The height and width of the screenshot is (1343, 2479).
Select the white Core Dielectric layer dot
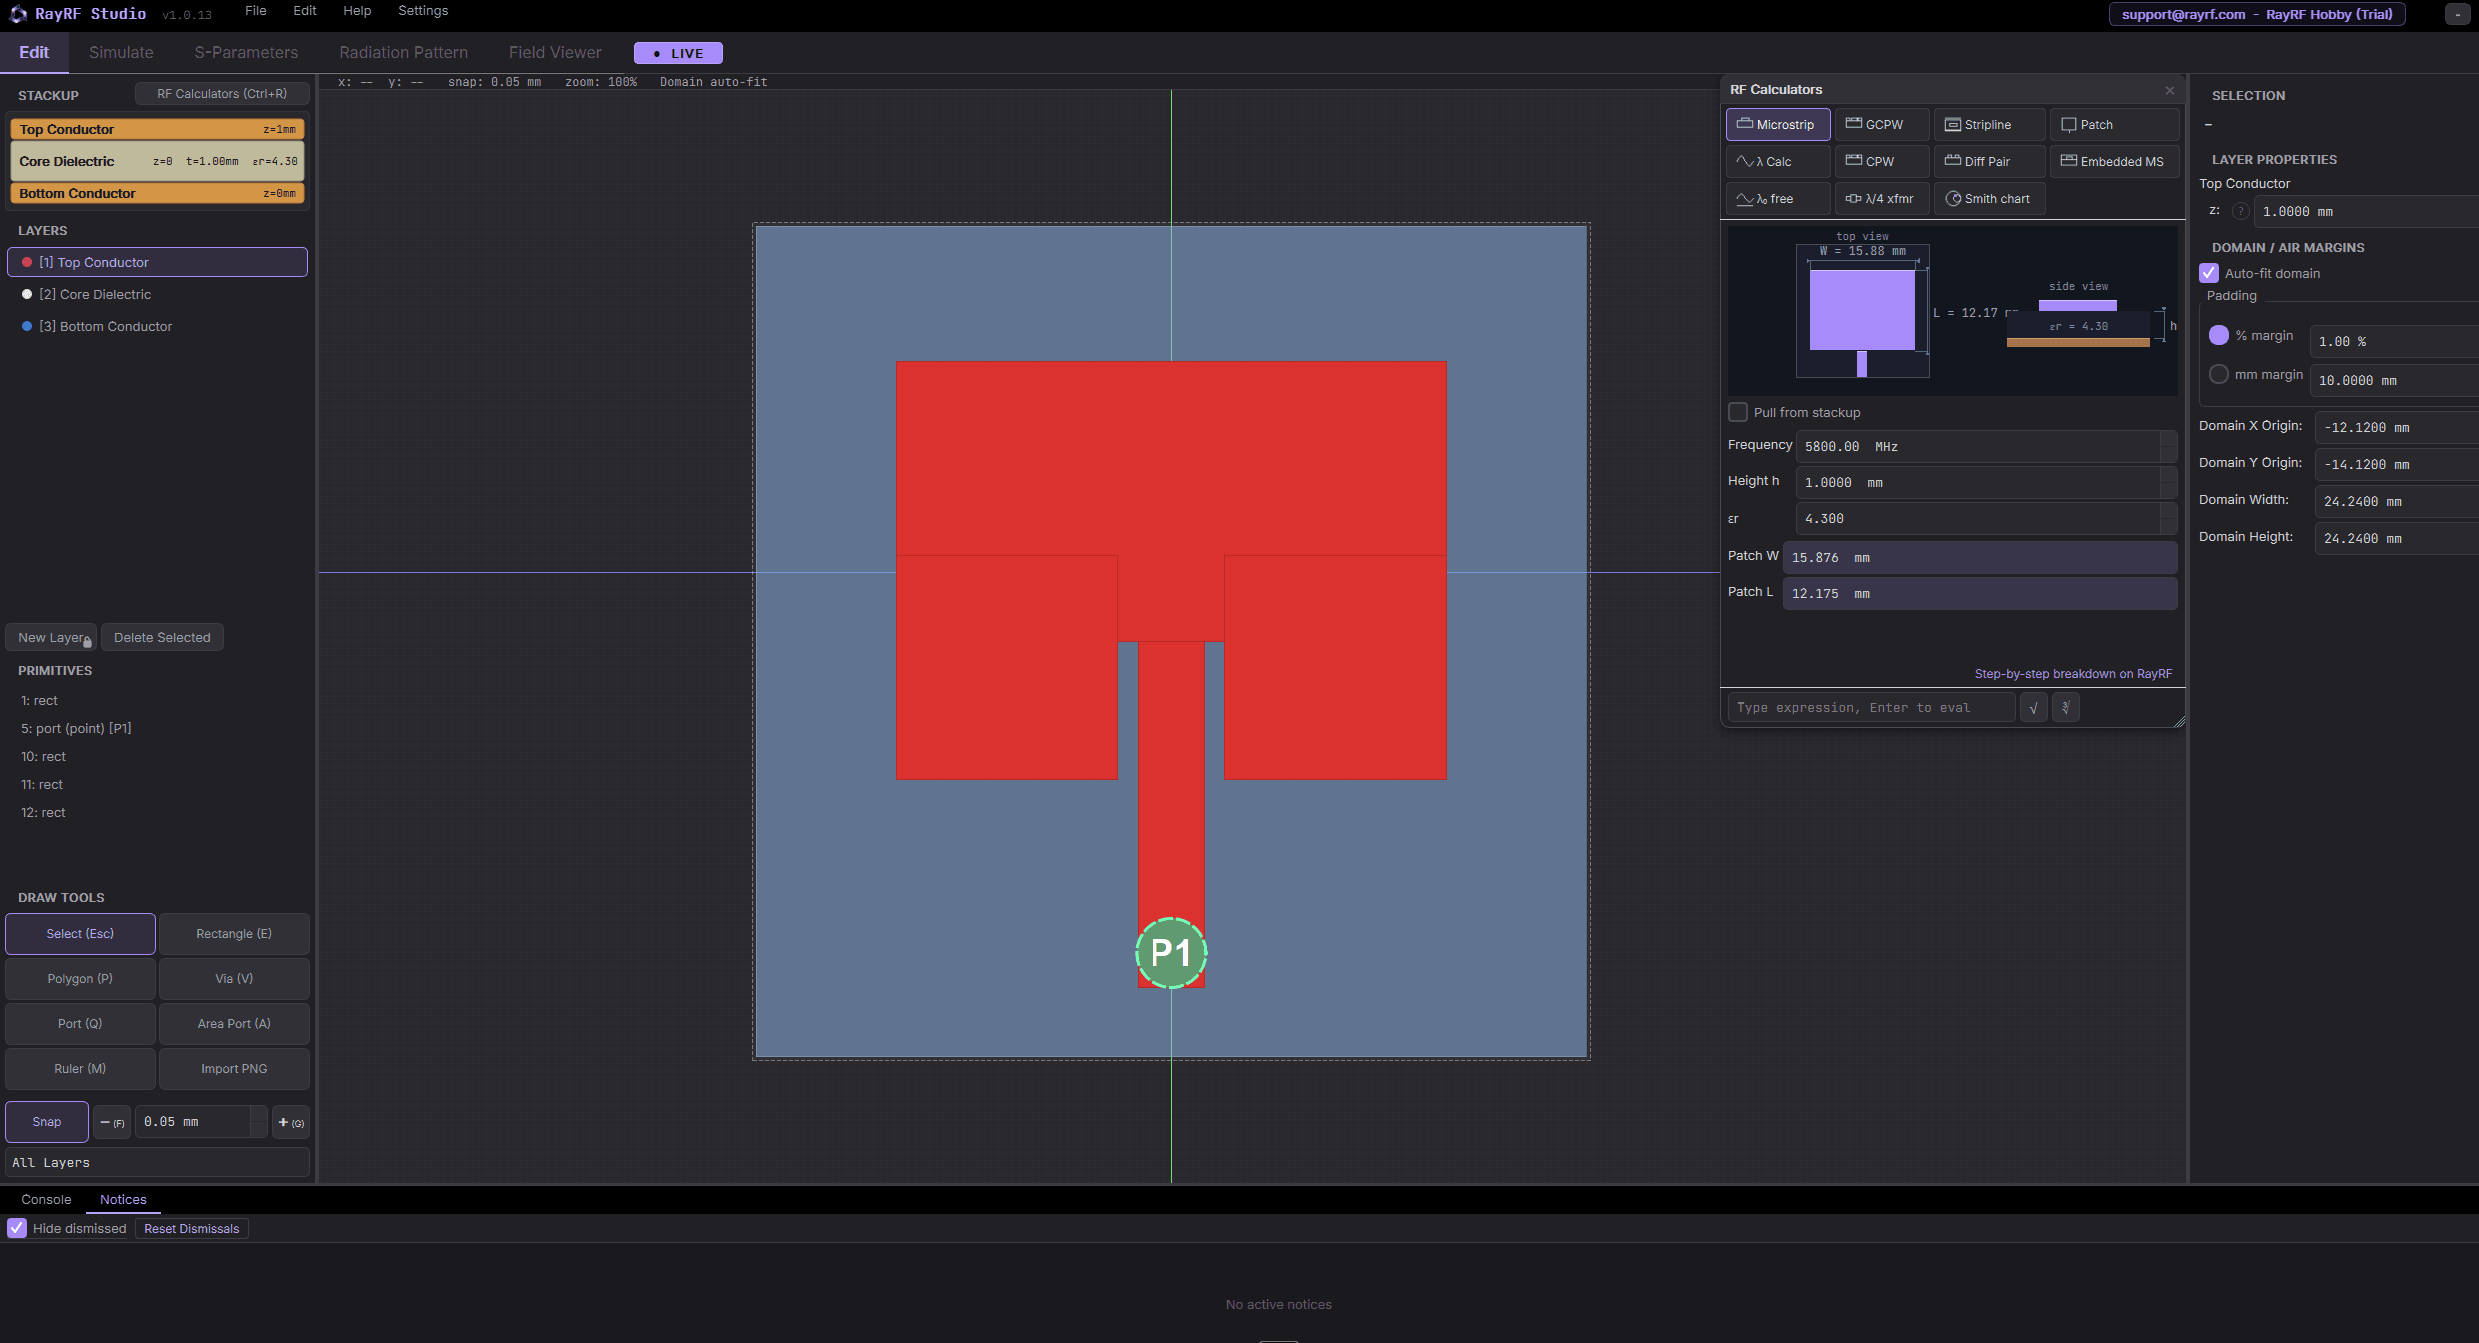coord(27,294)
